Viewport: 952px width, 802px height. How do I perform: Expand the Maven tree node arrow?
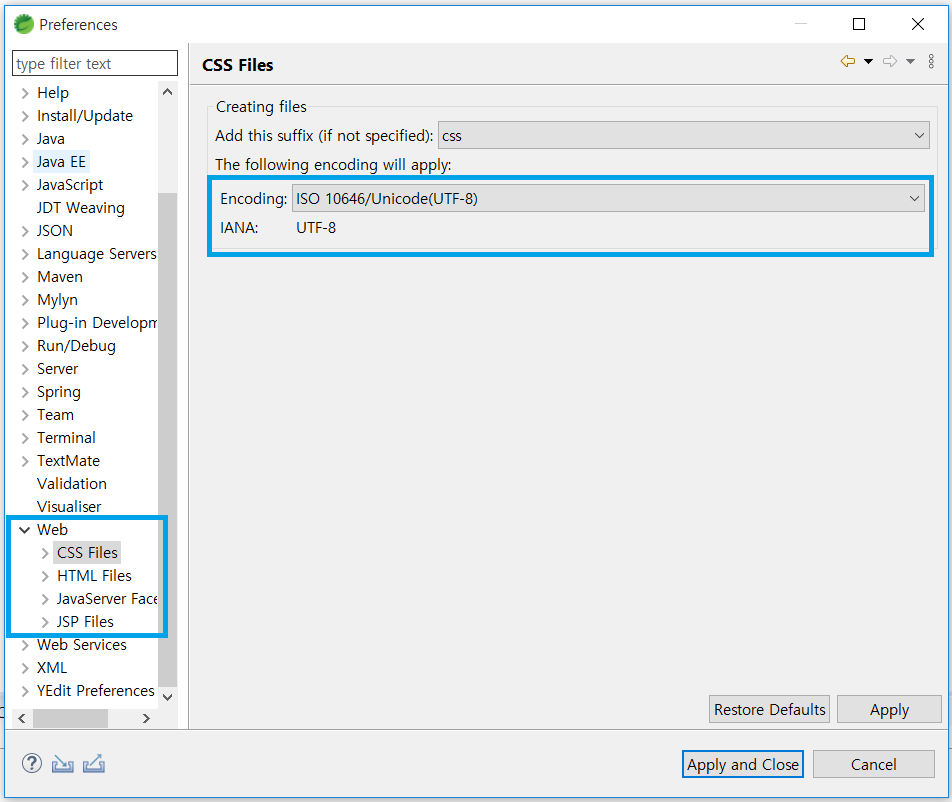[25, 277]
